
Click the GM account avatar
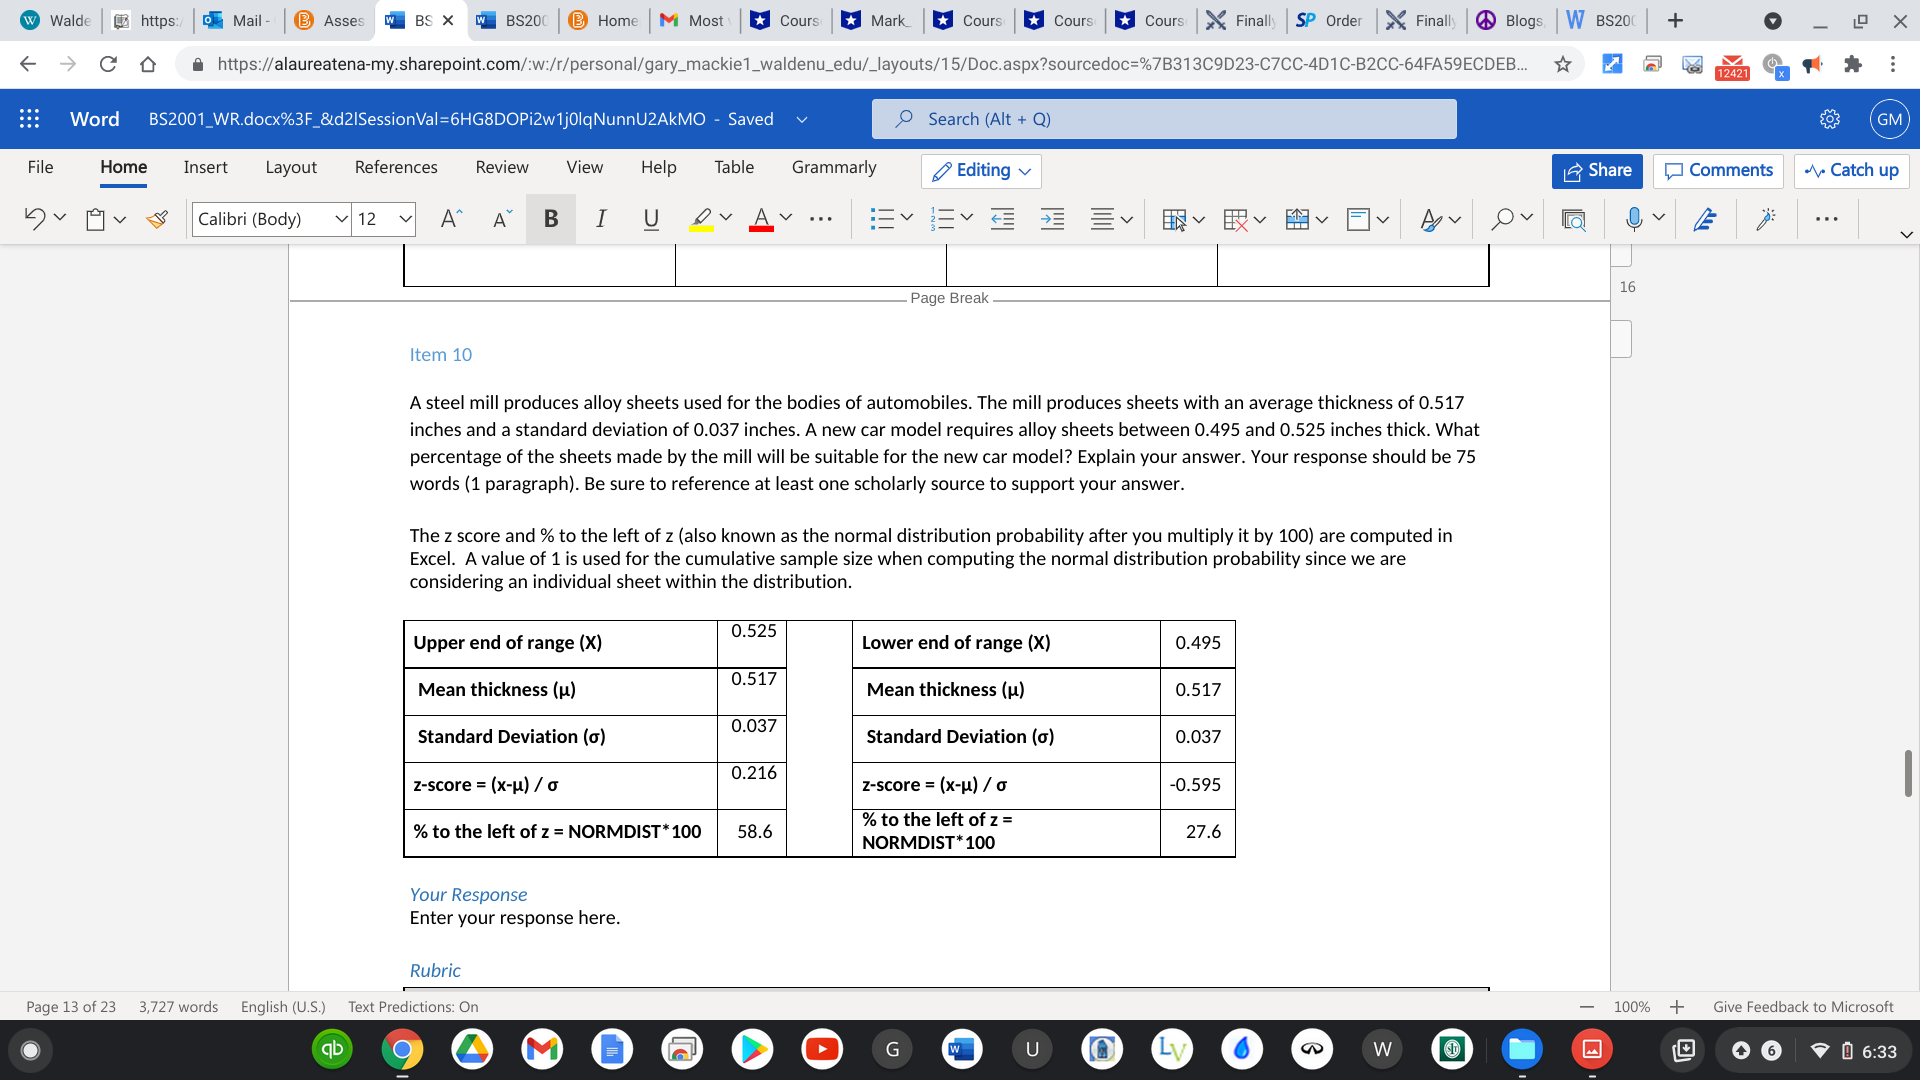coord(1889,119)
